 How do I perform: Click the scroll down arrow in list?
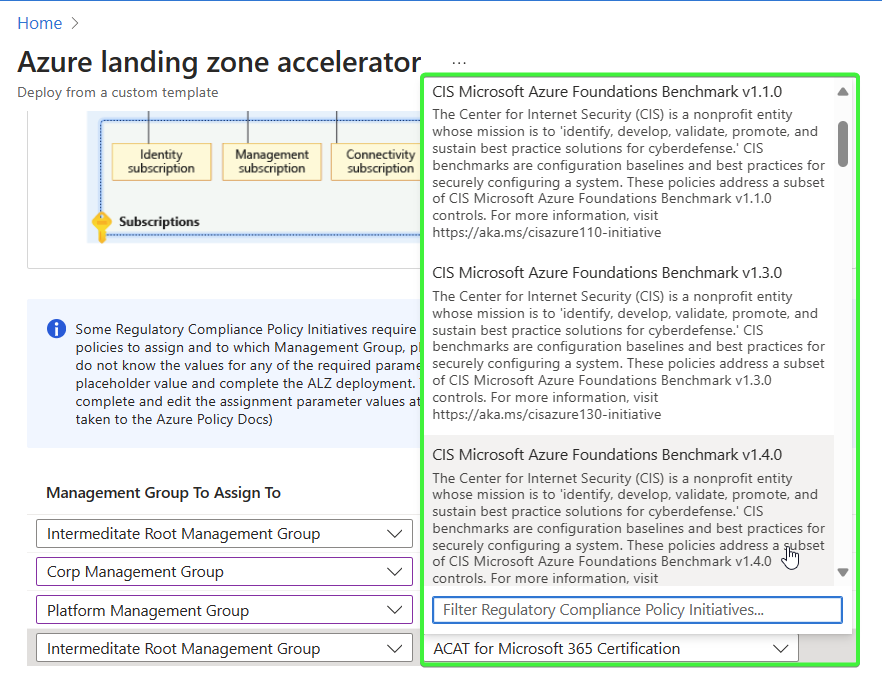843,572
